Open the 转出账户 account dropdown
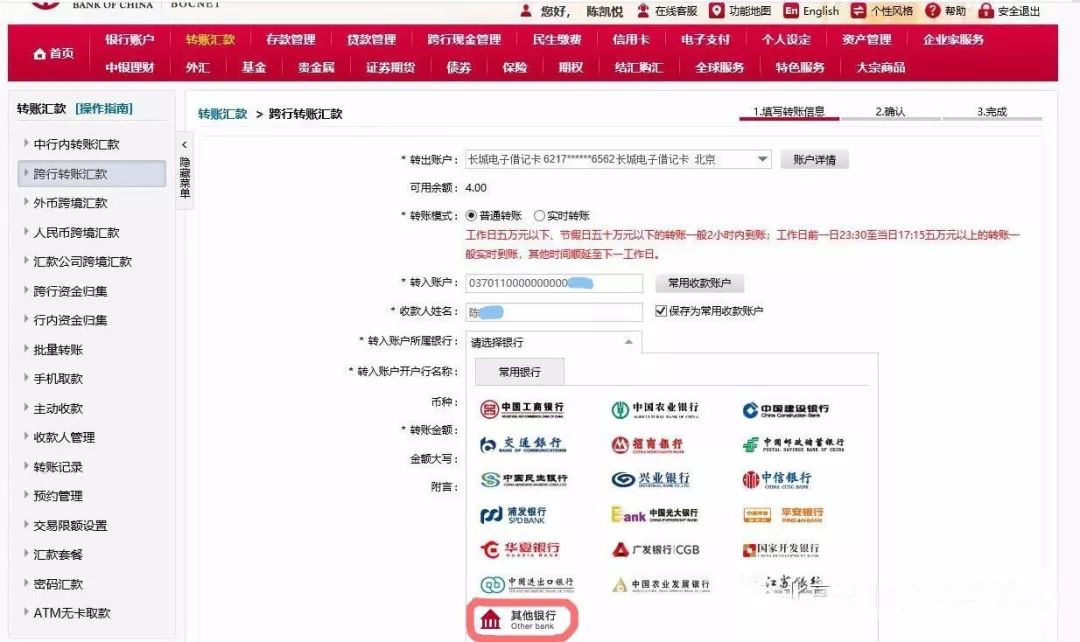This screenshot has width=1080, height=642. (x=618, y=159)
